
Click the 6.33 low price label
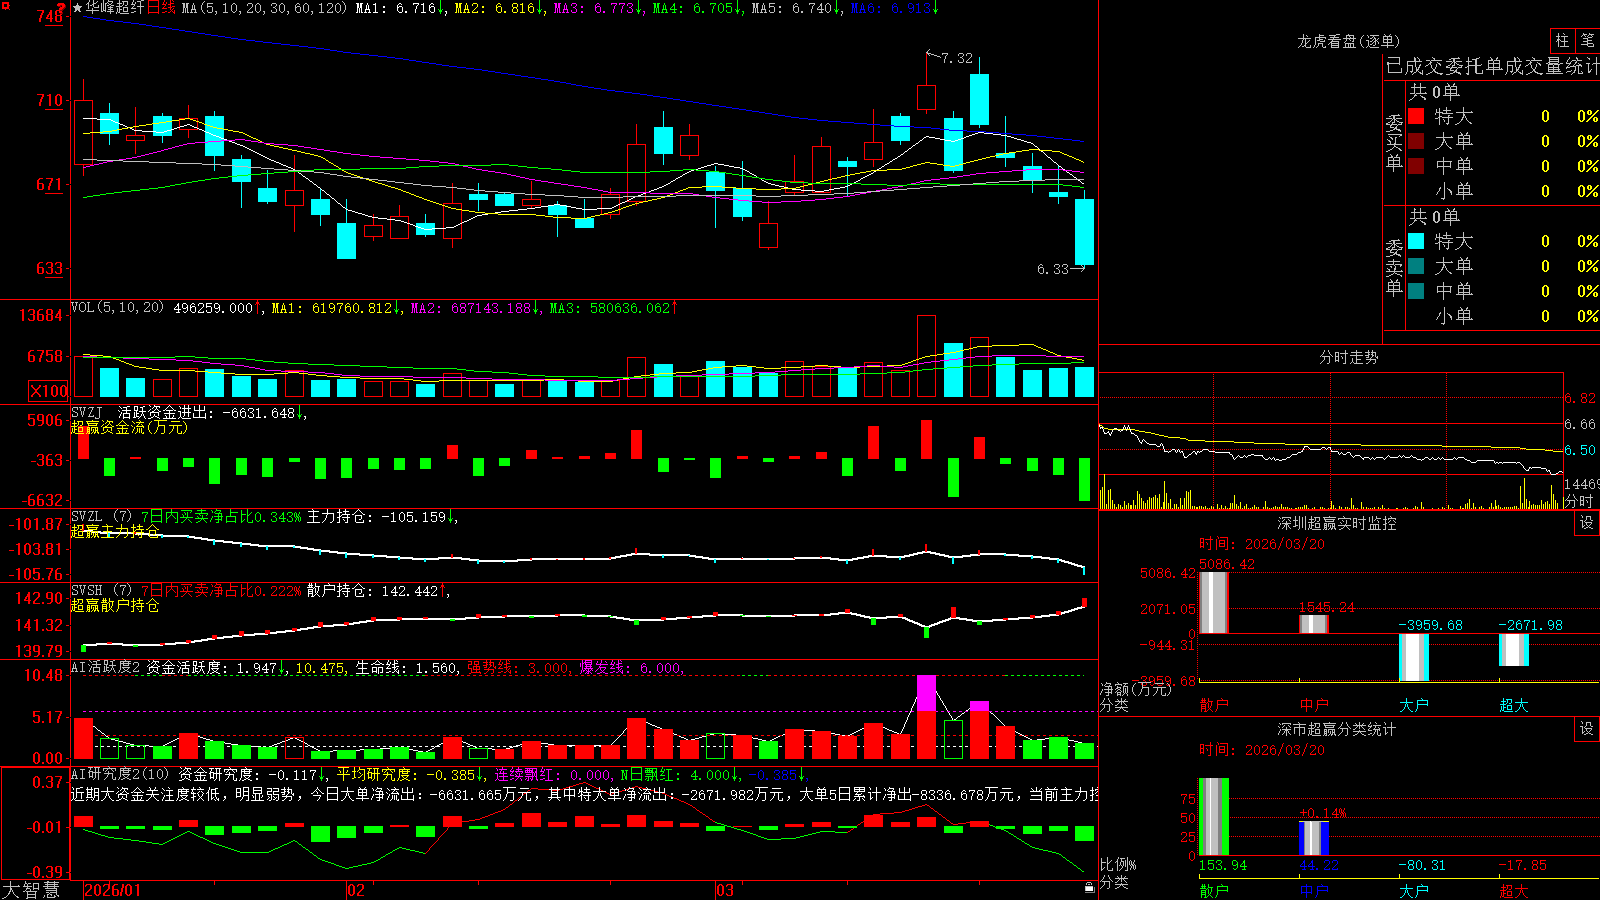click(x=1052, y=269)
